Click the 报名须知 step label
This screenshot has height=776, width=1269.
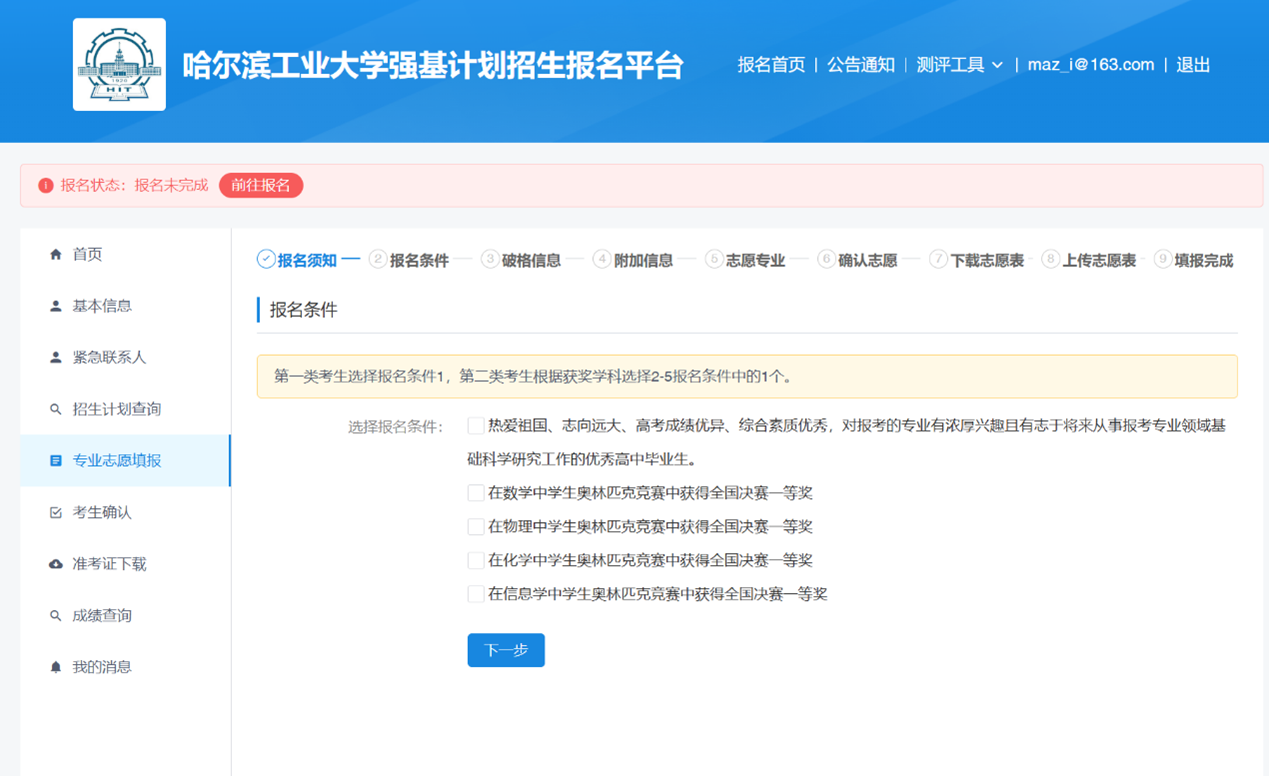pyautogui.click(x=307, y=260)
